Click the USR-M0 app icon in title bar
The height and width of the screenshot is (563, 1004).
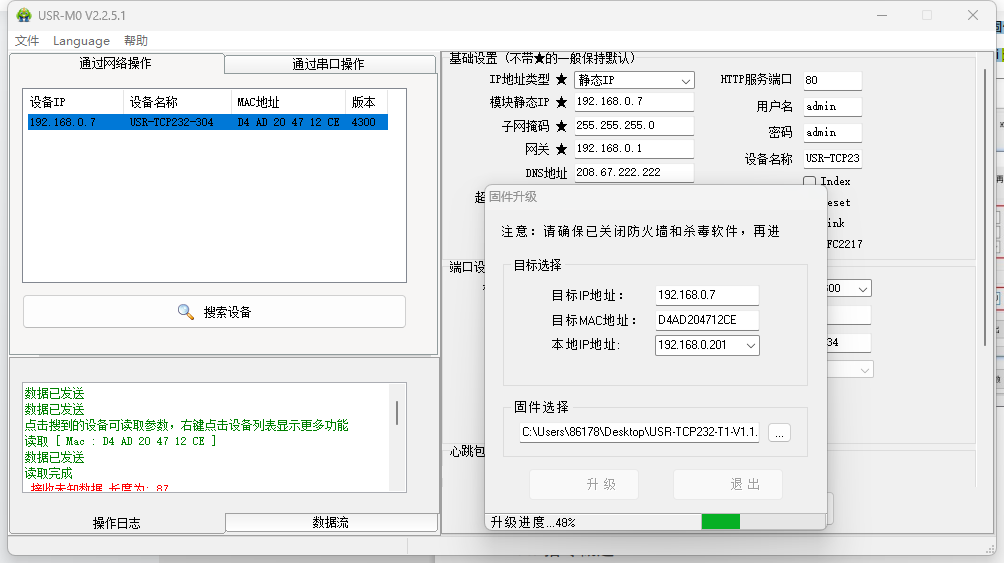(23, 15)
